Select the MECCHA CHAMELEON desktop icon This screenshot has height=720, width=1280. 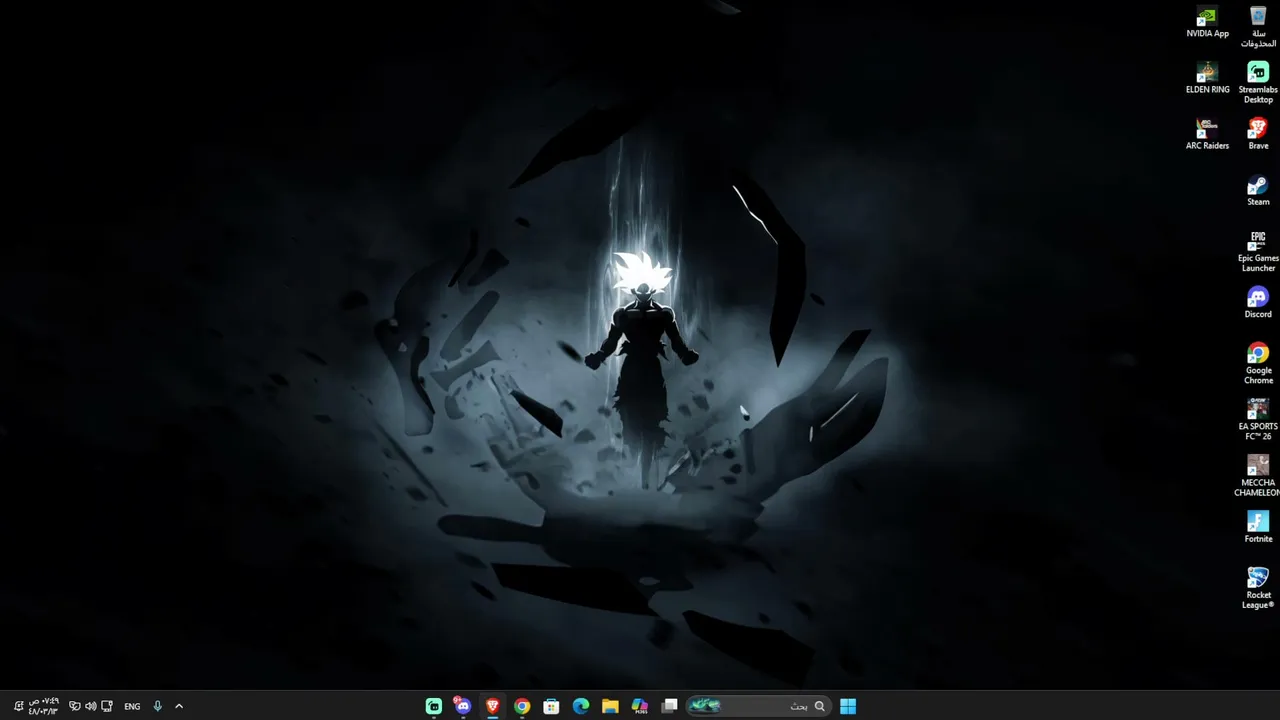pos(1258,475)
